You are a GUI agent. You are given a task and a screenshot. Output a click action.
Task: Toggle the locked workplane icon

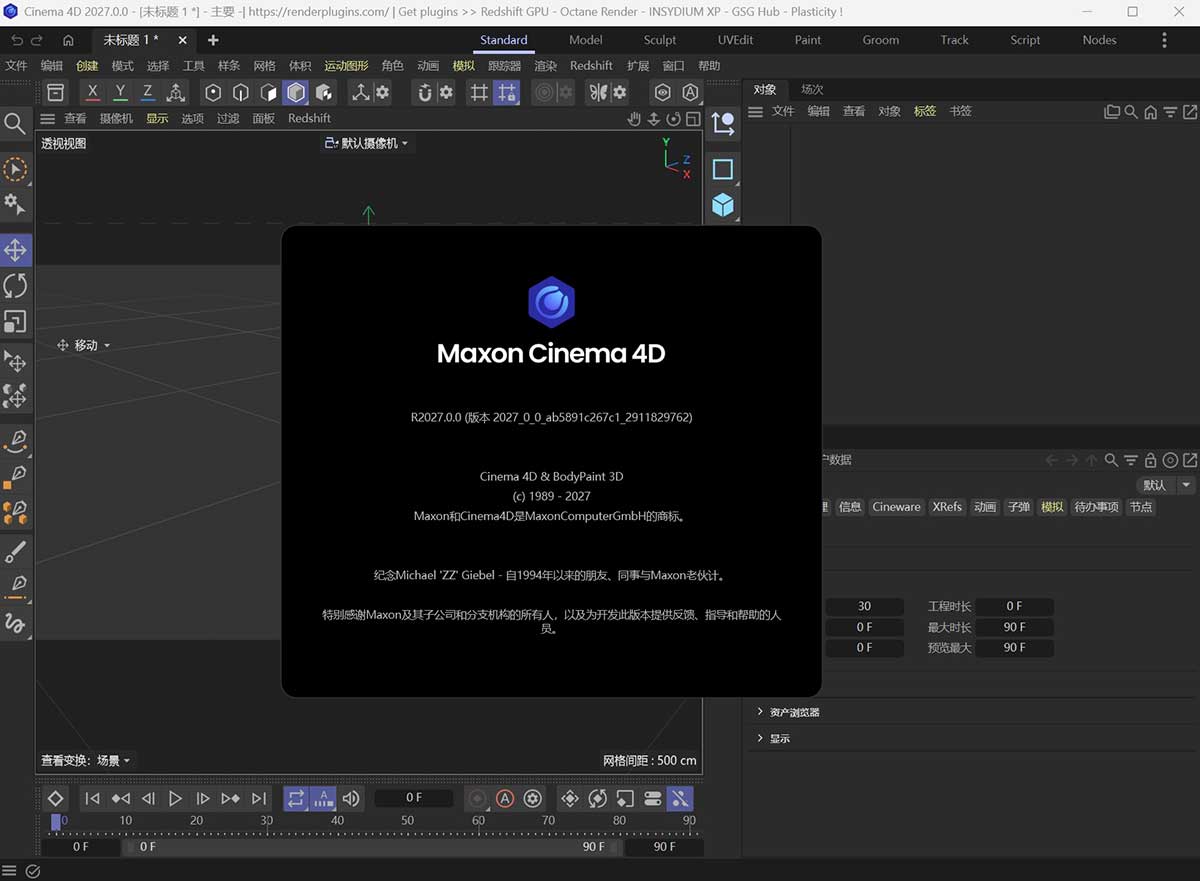[x=506, y=92]
